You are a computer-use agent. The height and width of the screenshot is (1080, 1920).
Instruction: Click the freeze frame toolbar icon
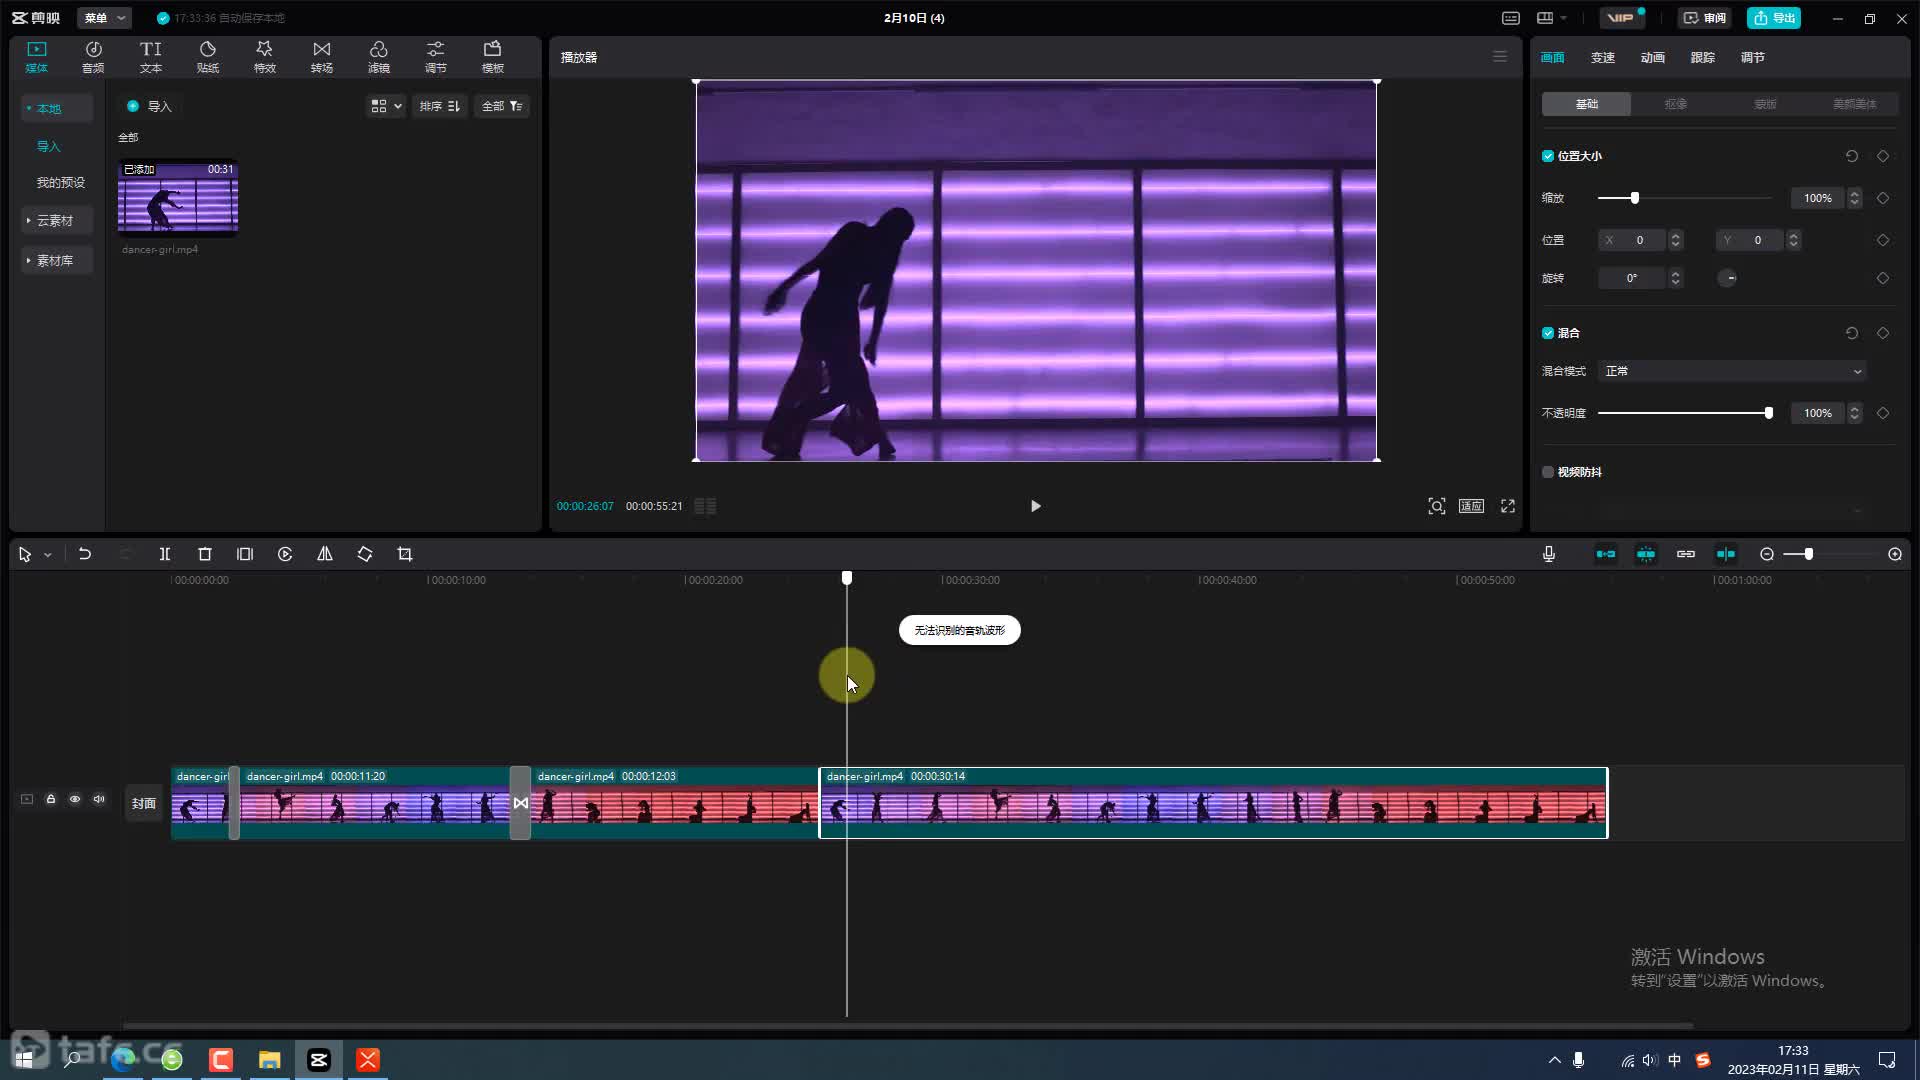point(245,554)
